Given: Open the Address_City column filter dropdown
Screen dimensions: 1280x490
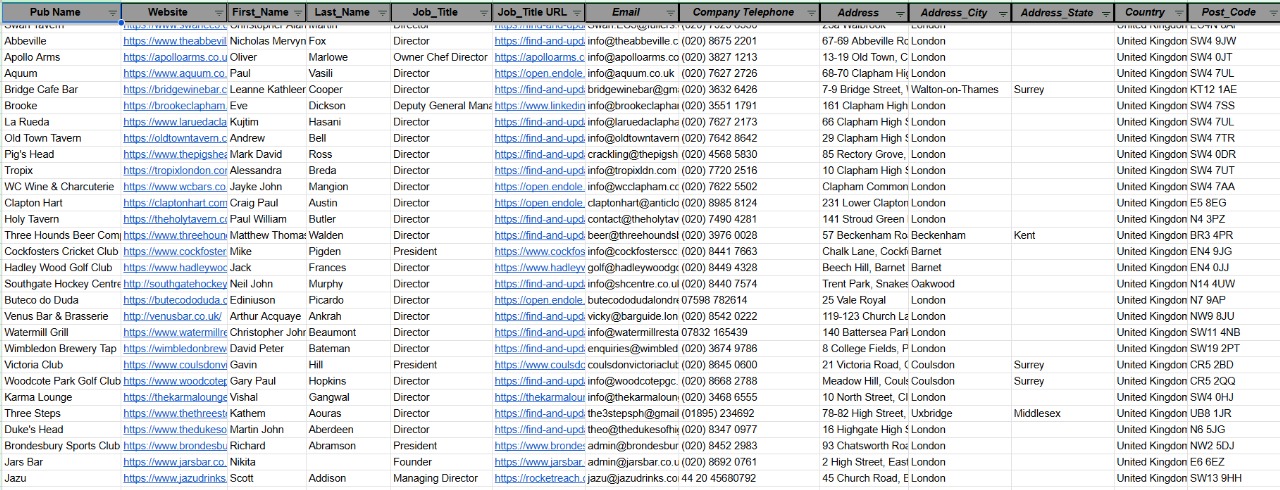Looking at the screenshot, I should [x=1002, y=13].
